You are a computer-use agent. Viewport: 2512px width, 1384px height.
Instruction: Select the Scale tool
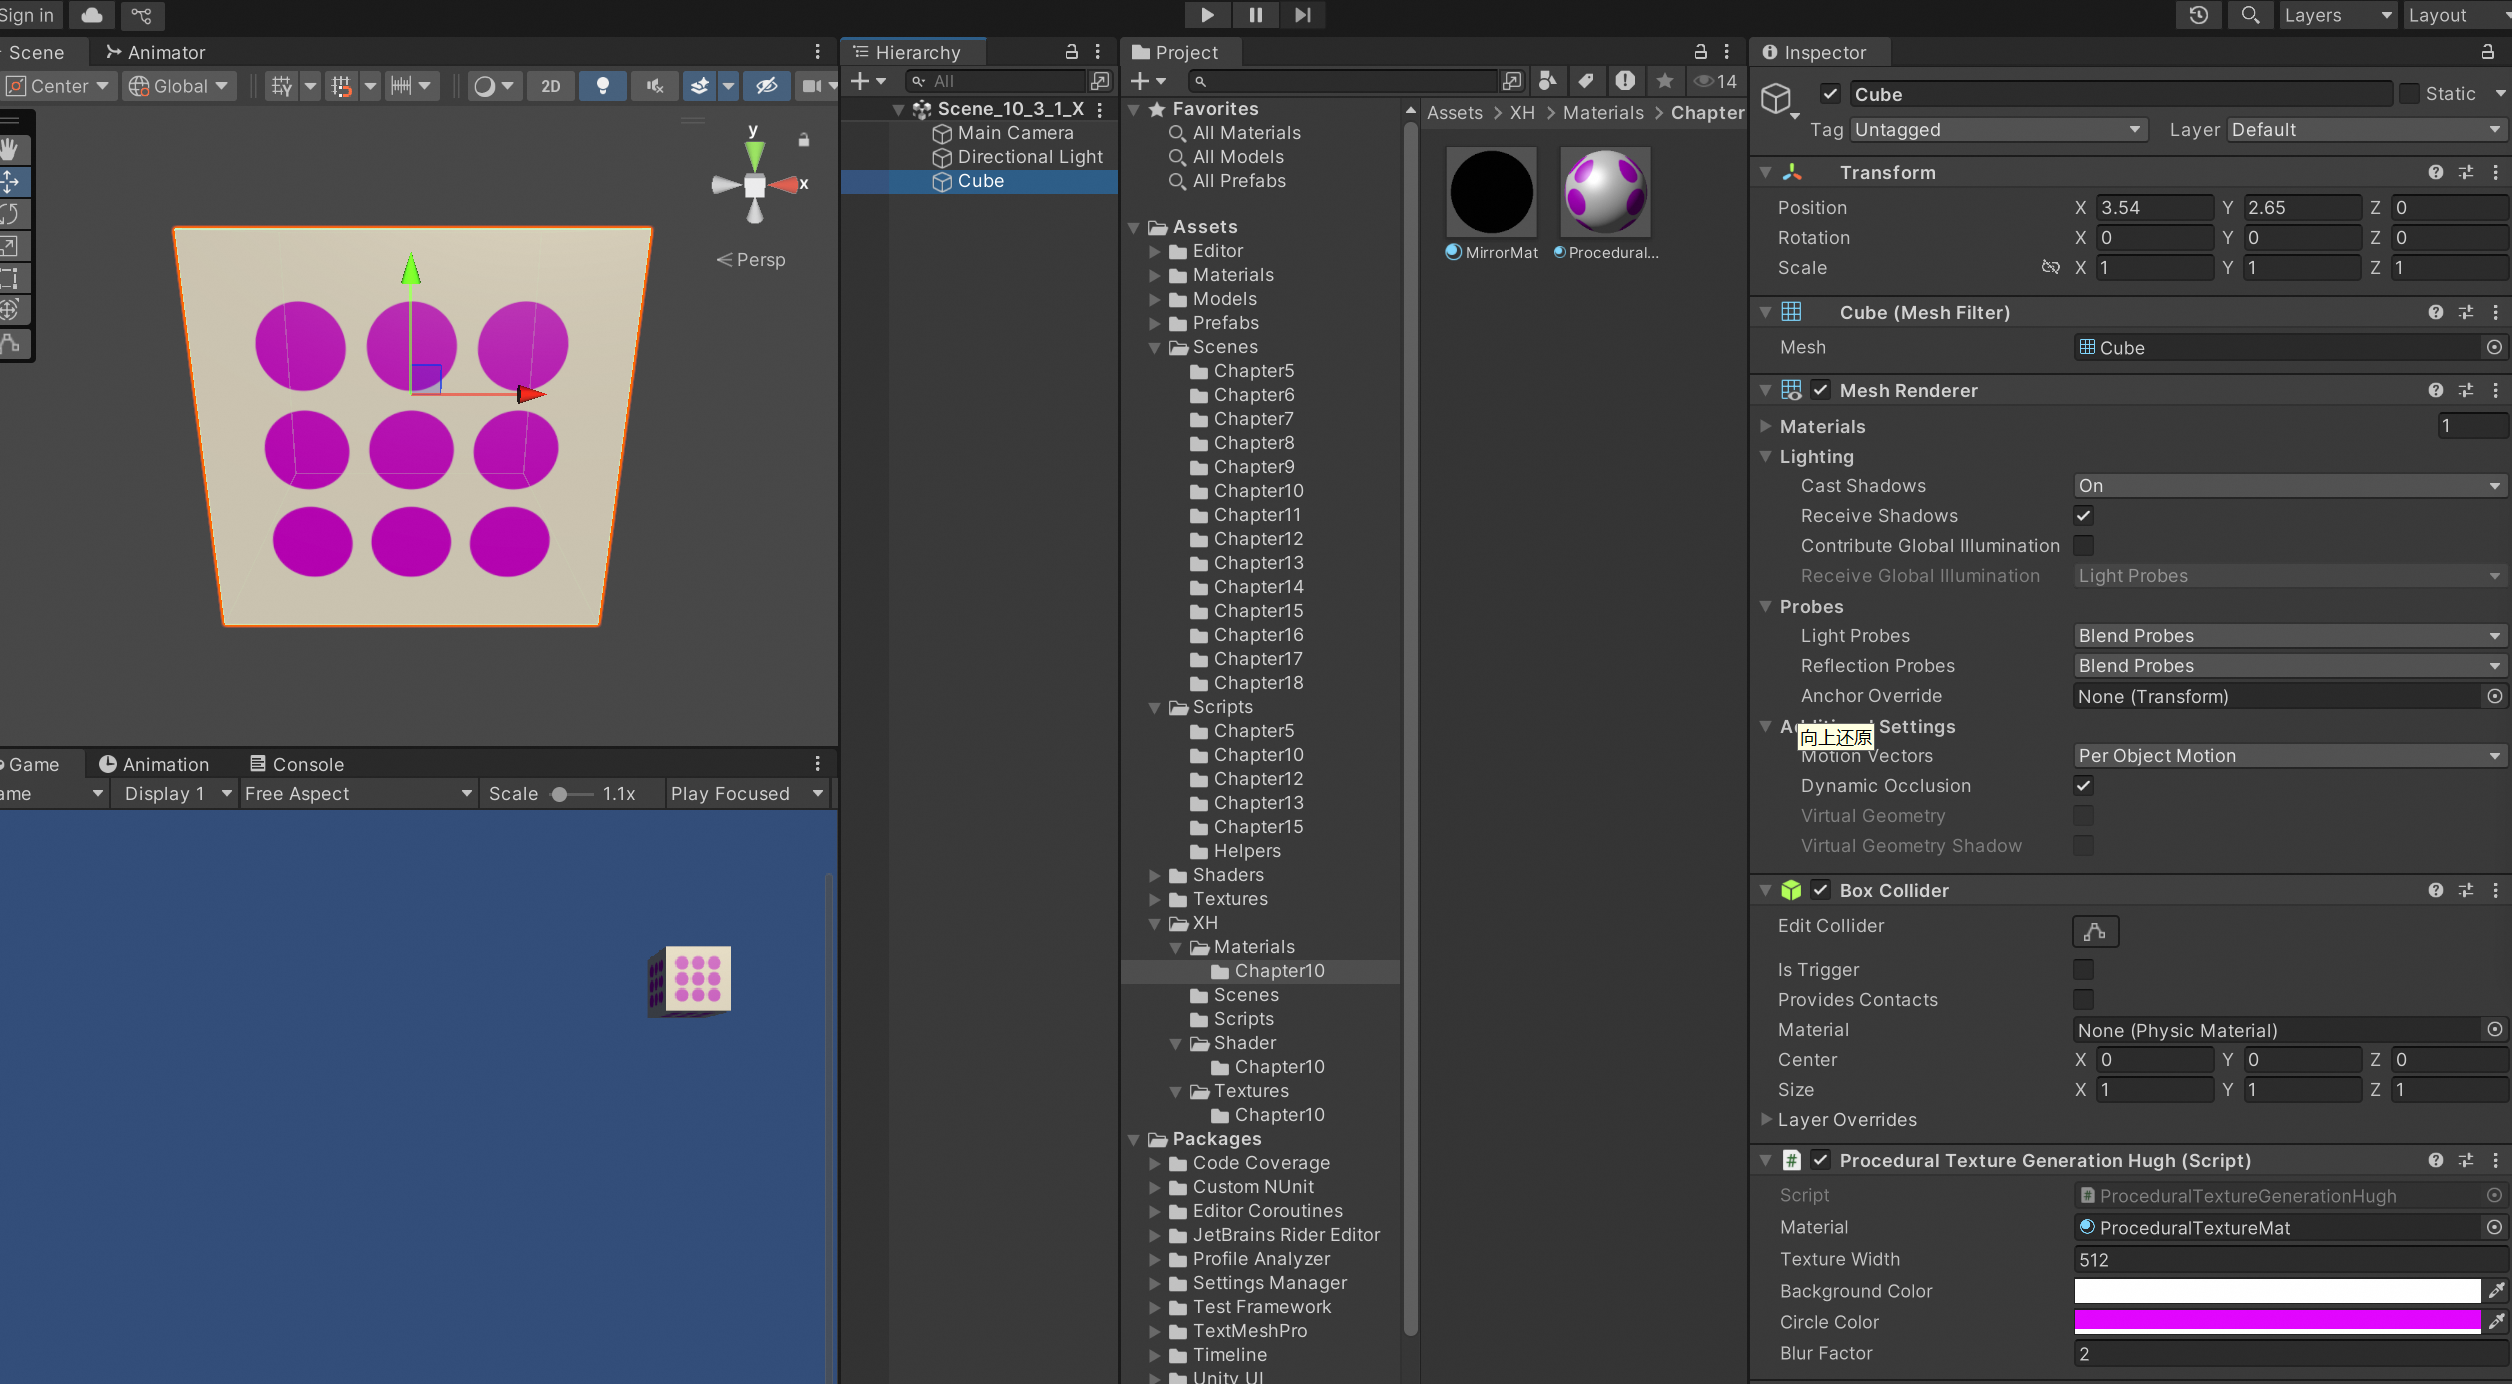tap(10, 246)
